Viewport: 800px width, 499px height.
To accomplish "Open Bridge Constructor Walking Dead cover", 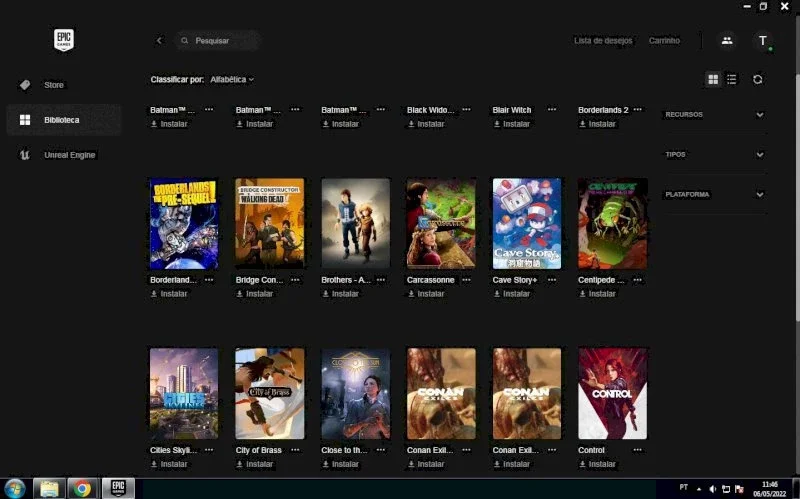I will 270,223.
